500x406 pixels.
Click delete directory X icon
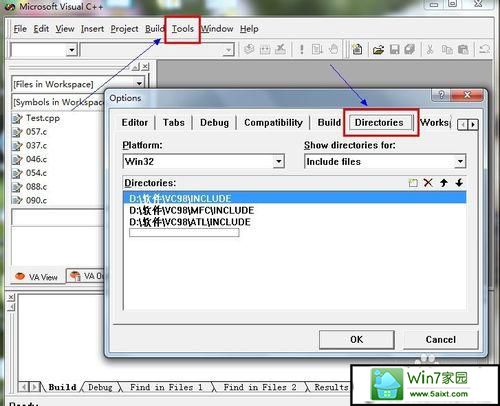click(x=428, y=183)
